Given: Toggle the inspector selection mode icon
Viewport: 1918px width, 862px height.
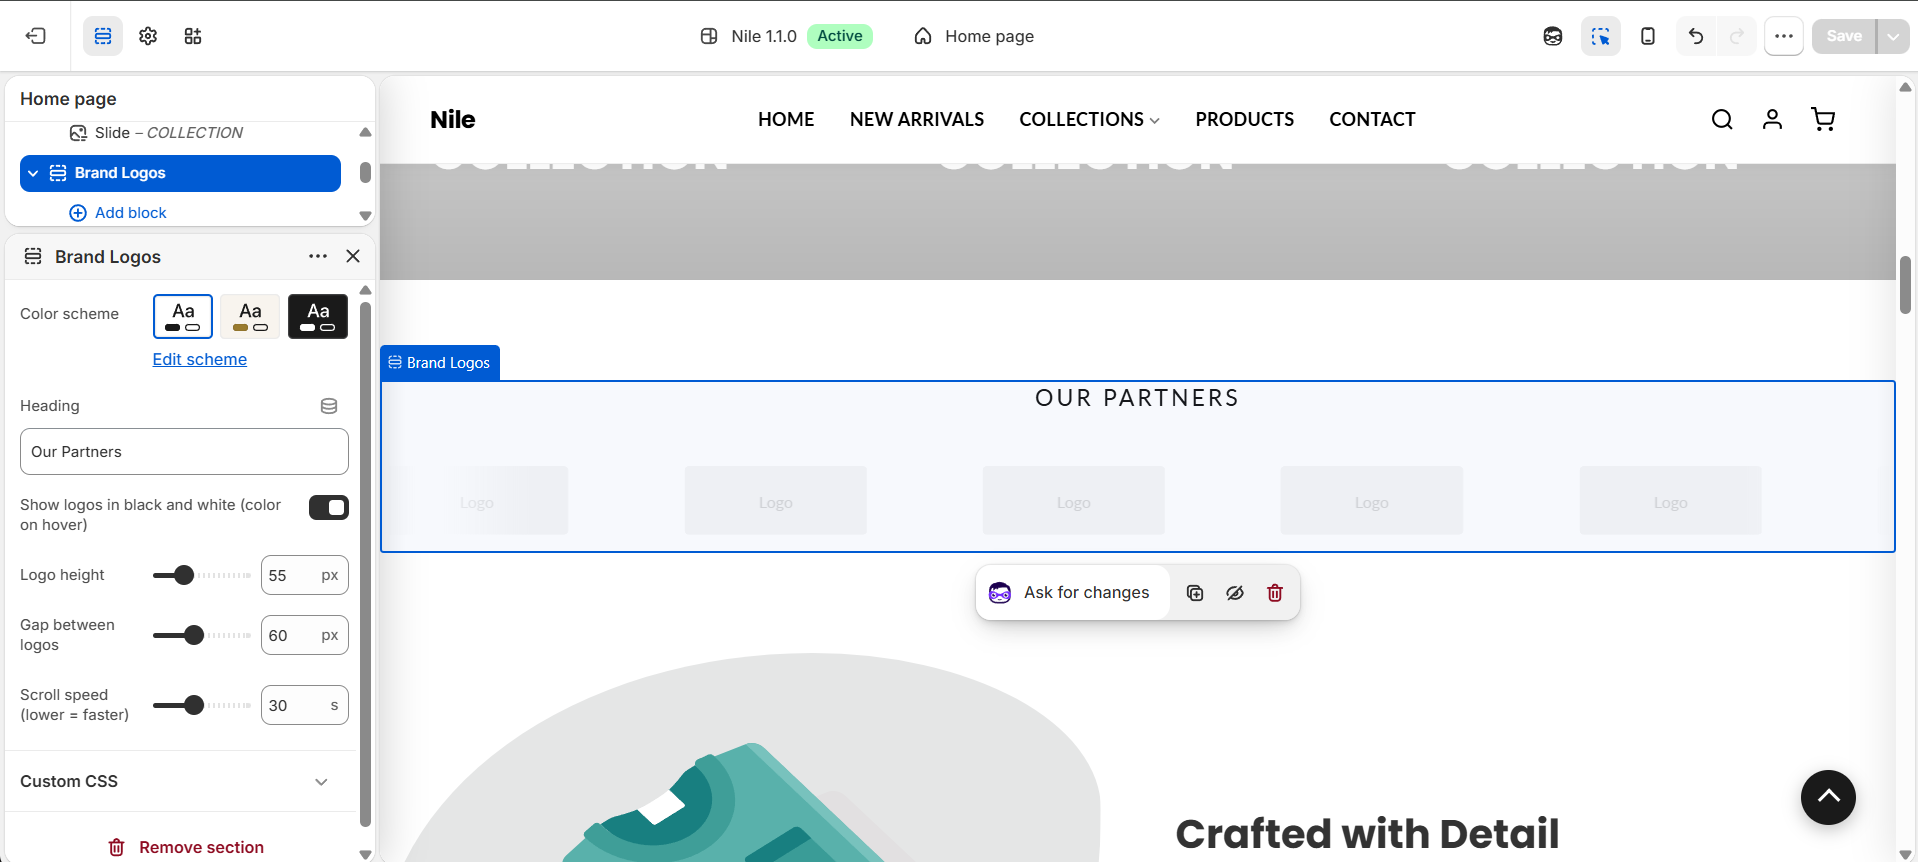Looking at the screenshot, I should [x=1601, y=36].
